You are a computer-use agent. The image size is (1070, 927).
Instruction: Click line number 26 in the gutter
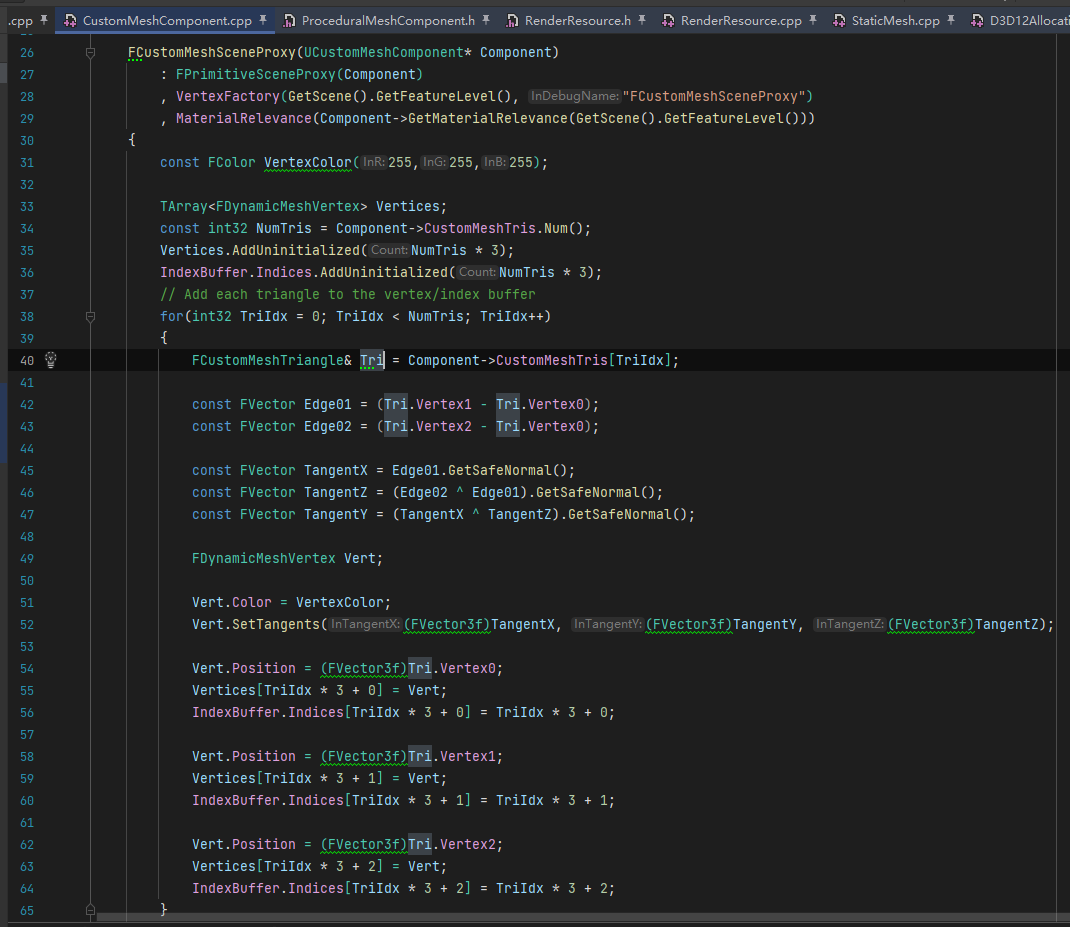pyautogui.click(x=27, y=53)
